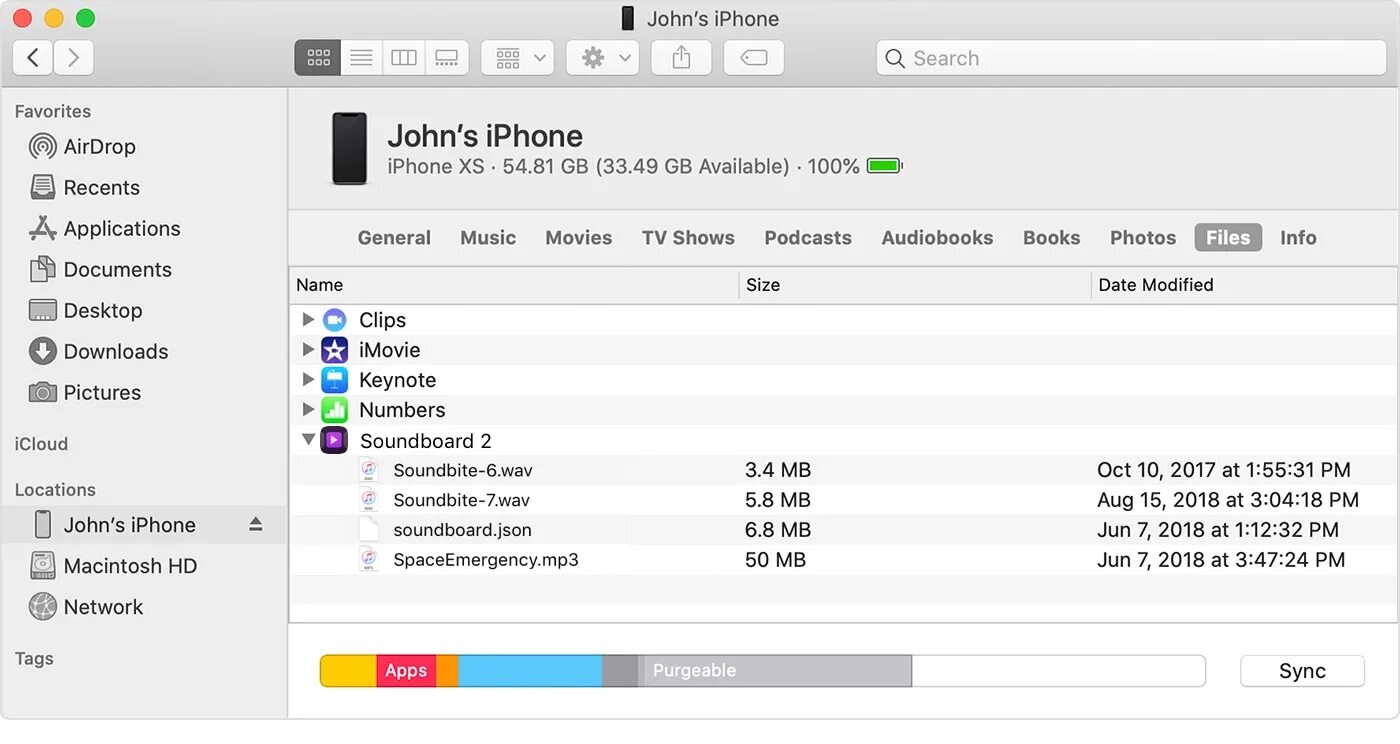Image resolution: width=1400 pixels, height=744 pixels.
Task: Switch to the Podcasts tab
Action: pyautogui.click(x=808, y=237)
